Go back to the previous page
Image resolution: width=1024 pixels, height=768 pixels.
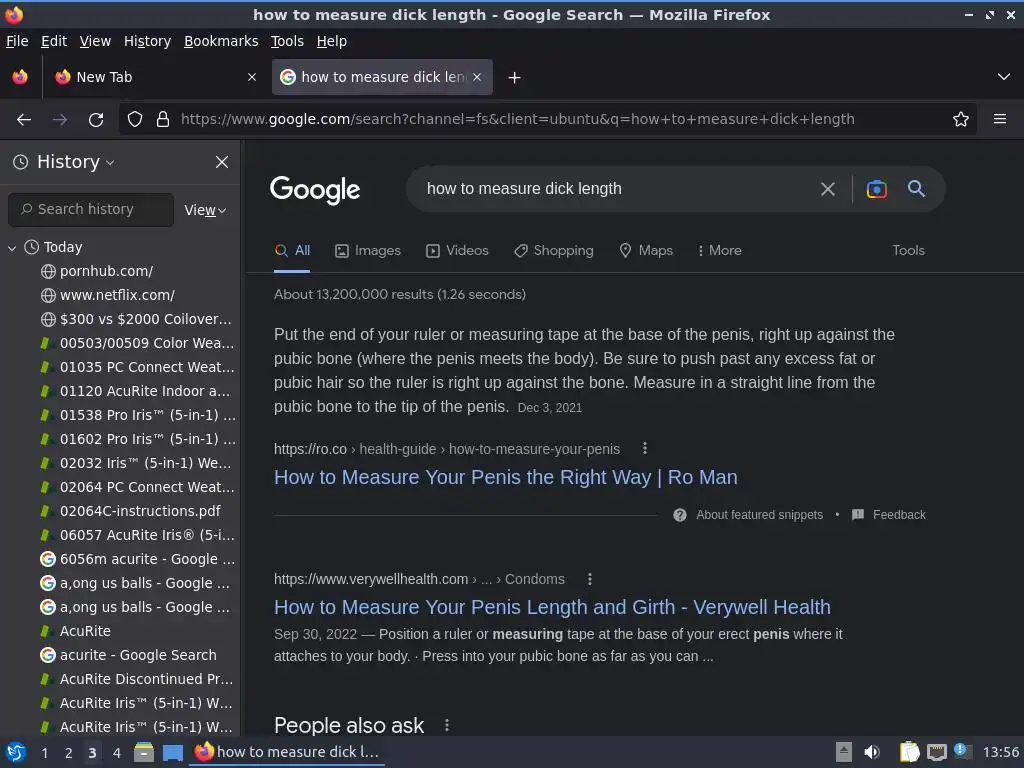24,120
